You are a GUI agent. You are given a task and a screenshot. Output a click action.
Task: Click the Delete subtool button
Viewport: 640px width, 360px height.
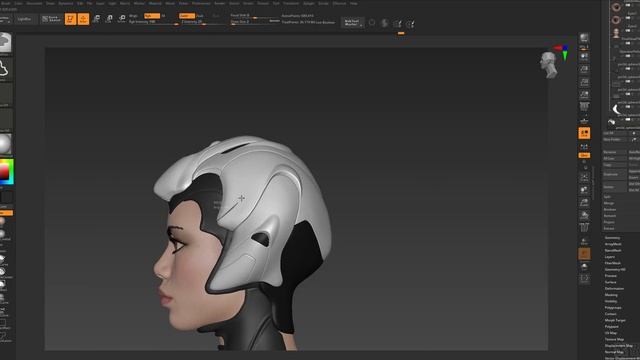[x=614, y=187]
